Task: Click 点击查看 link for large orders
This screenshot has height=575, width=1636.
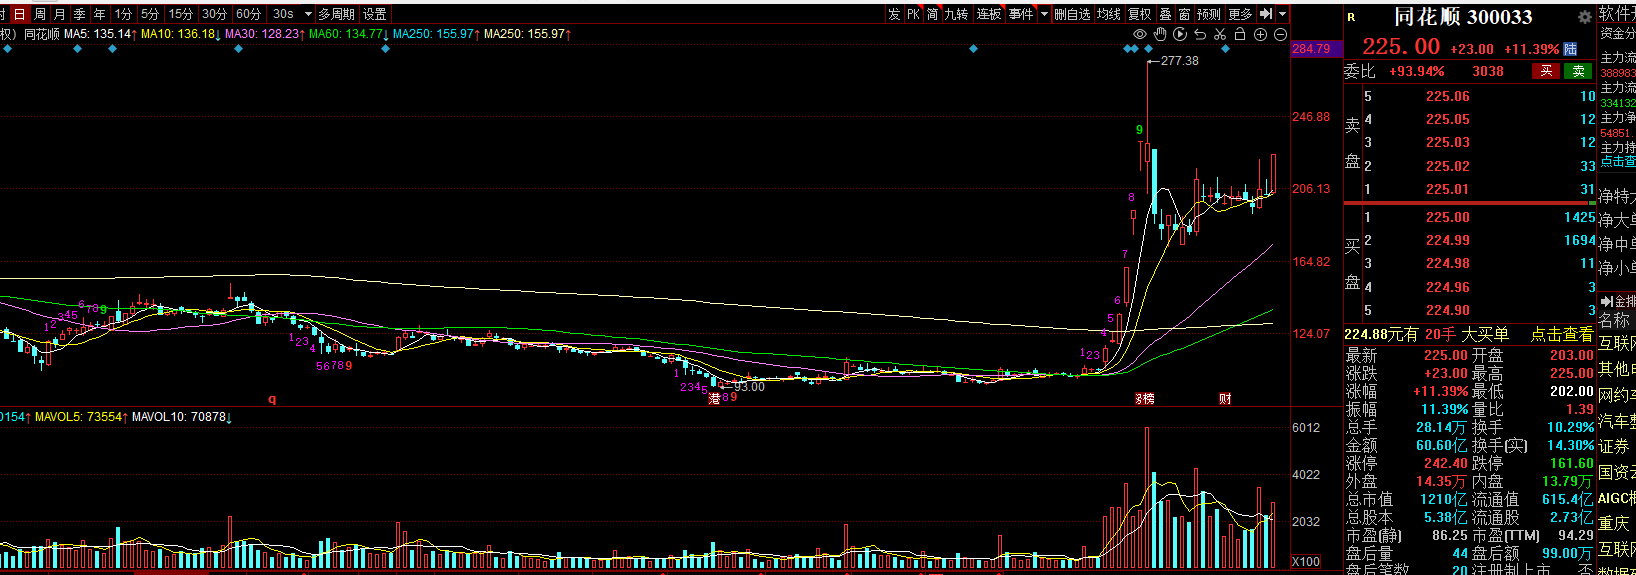Action: coord(1562,335)
